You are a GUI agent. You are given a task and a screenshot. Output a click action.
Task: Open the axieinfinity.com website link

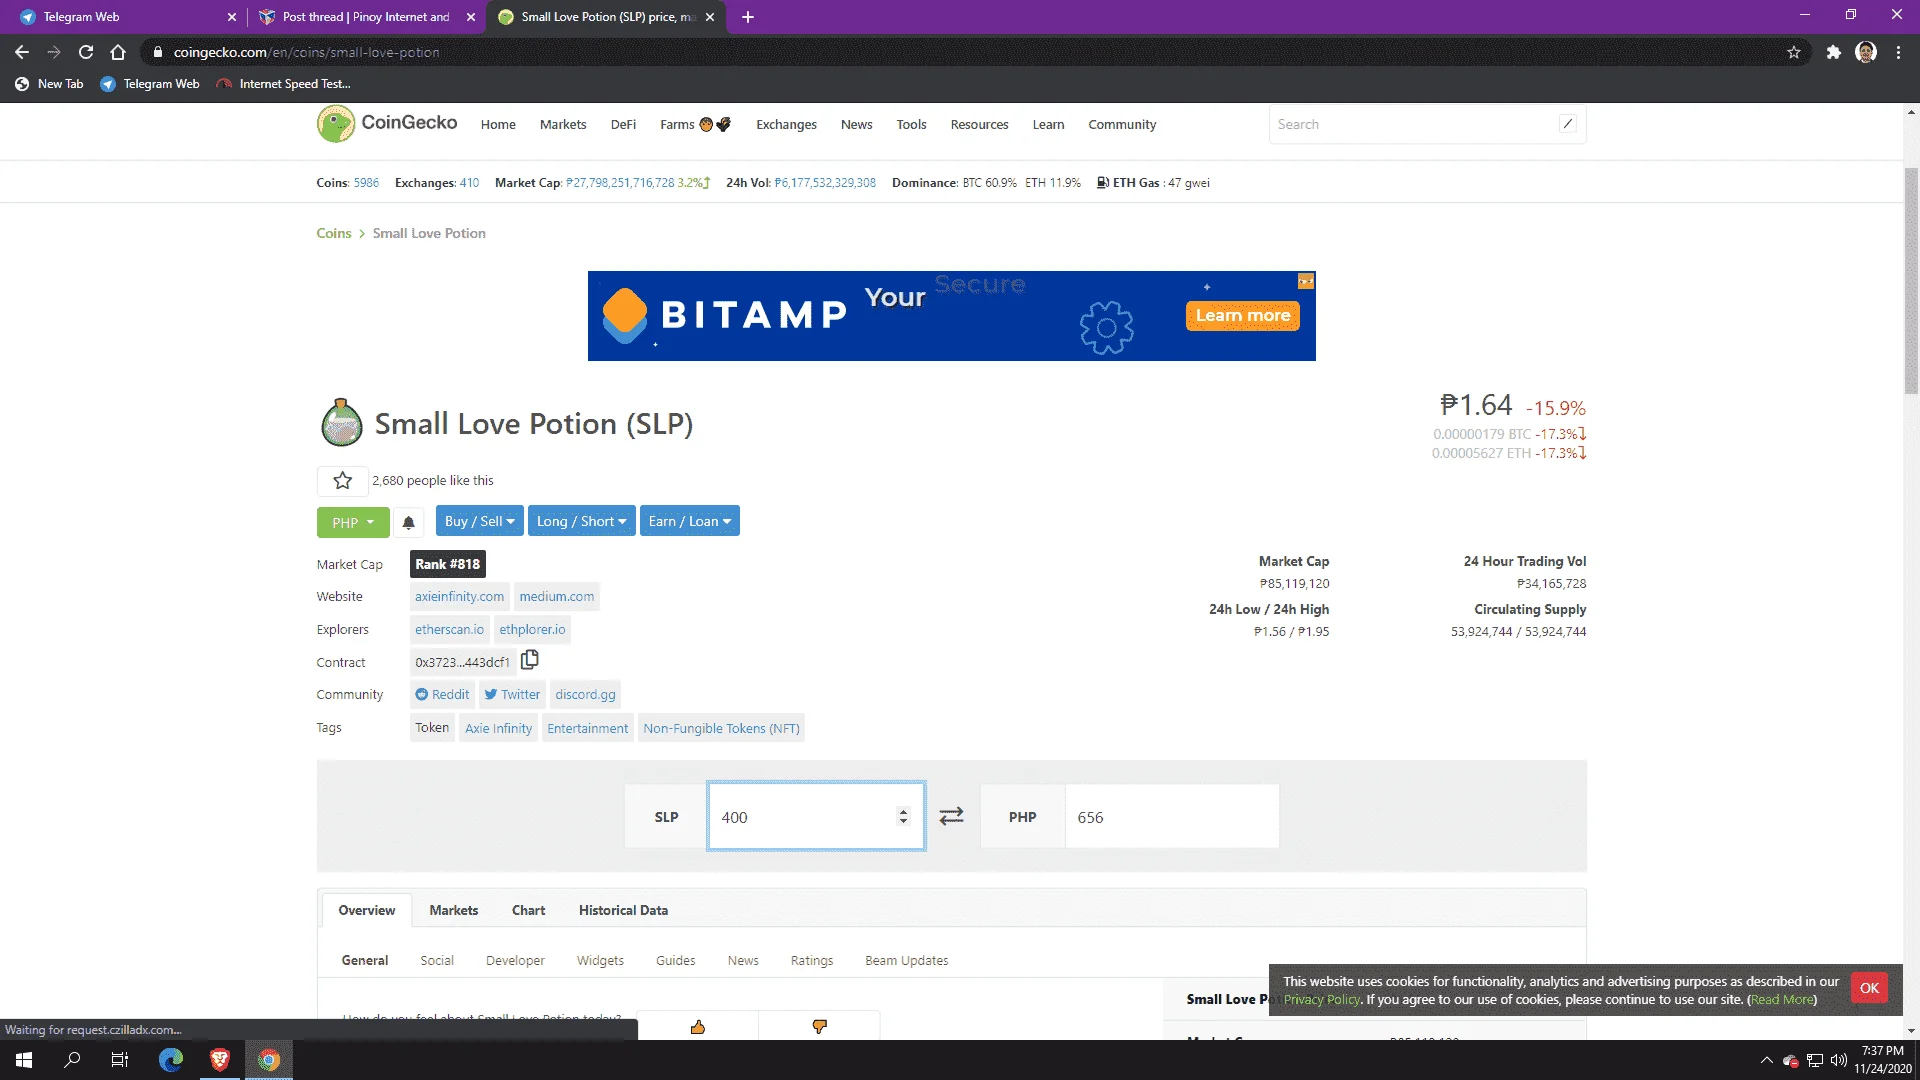(459, 596)
